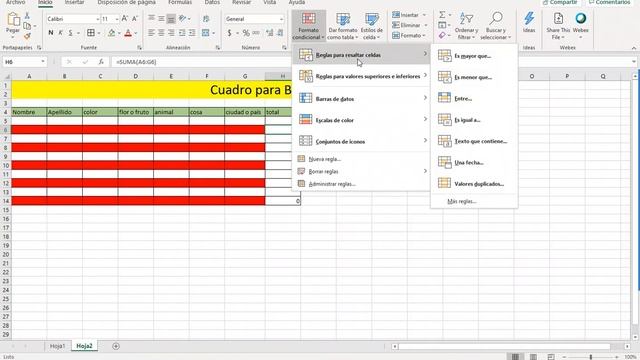Select column A header
This screenshot has height=360, width=640.
coord(29,76)
